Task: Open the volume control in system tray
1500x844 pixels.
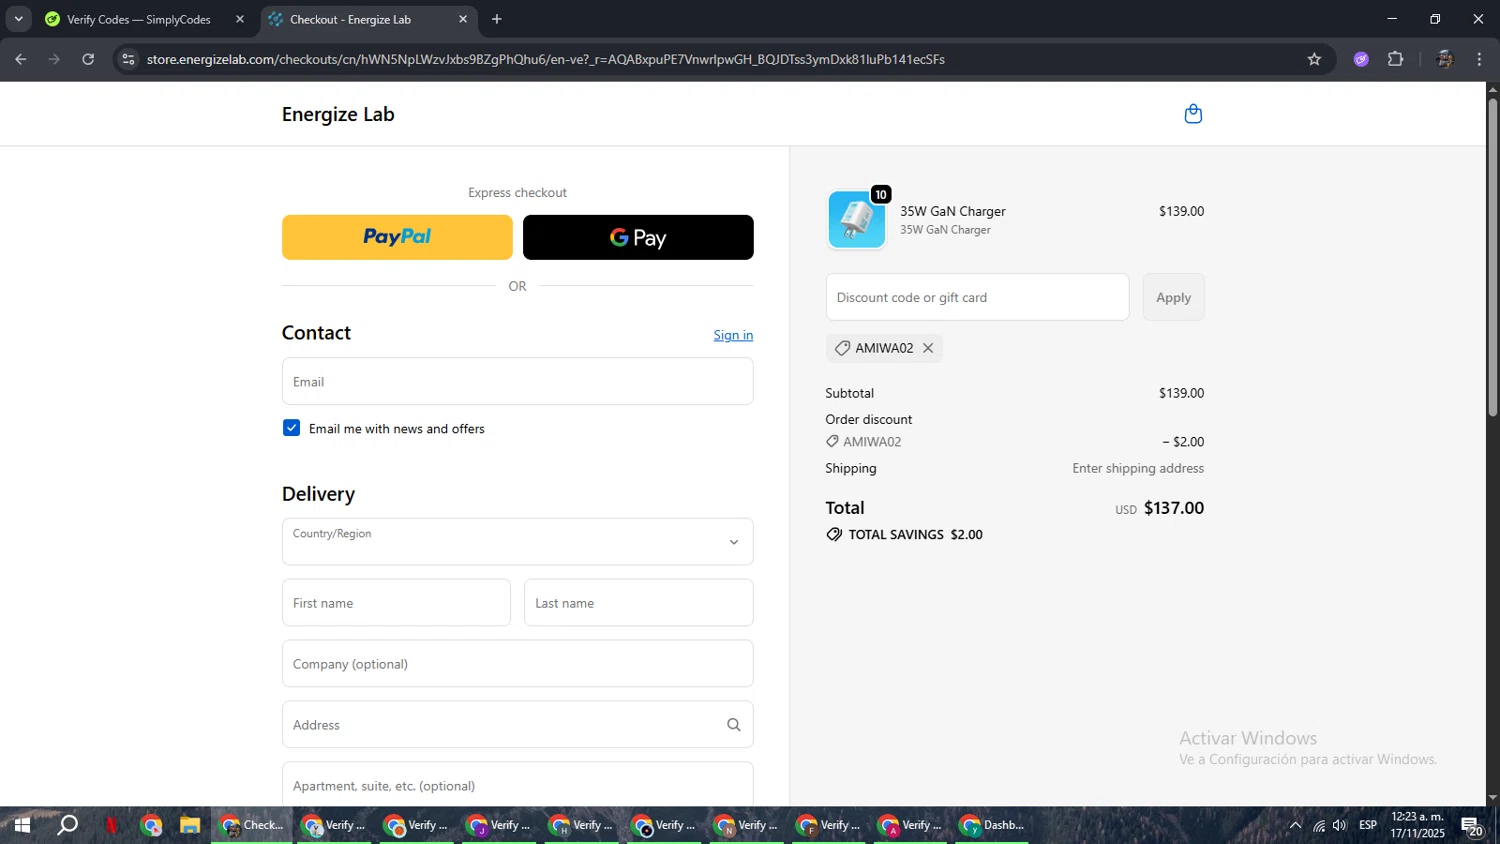Action: [x=1340, y=825]
